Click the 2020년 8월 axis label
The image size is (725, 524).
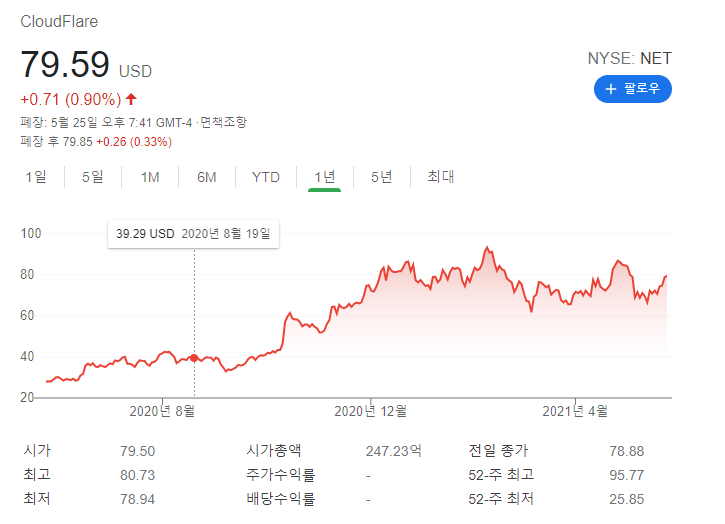coord(162,411)
